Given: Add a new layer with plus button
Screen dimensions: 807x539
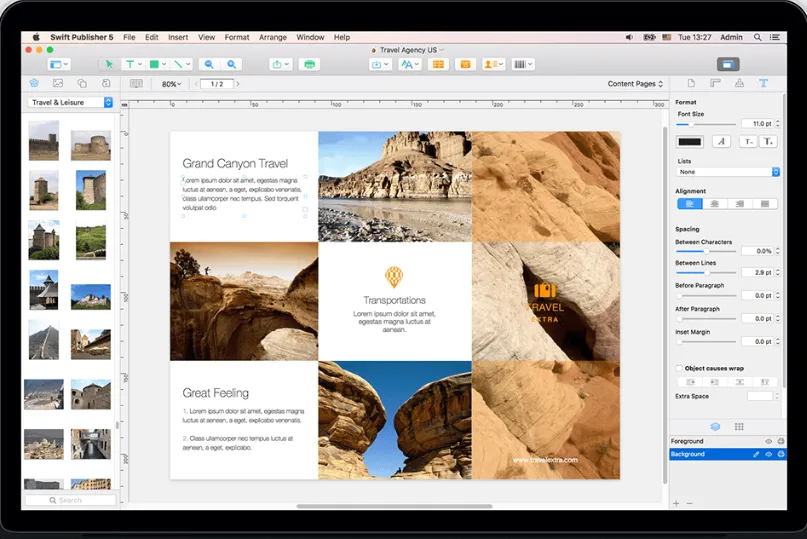Looking at the screenshot, I should pos(676,503).
